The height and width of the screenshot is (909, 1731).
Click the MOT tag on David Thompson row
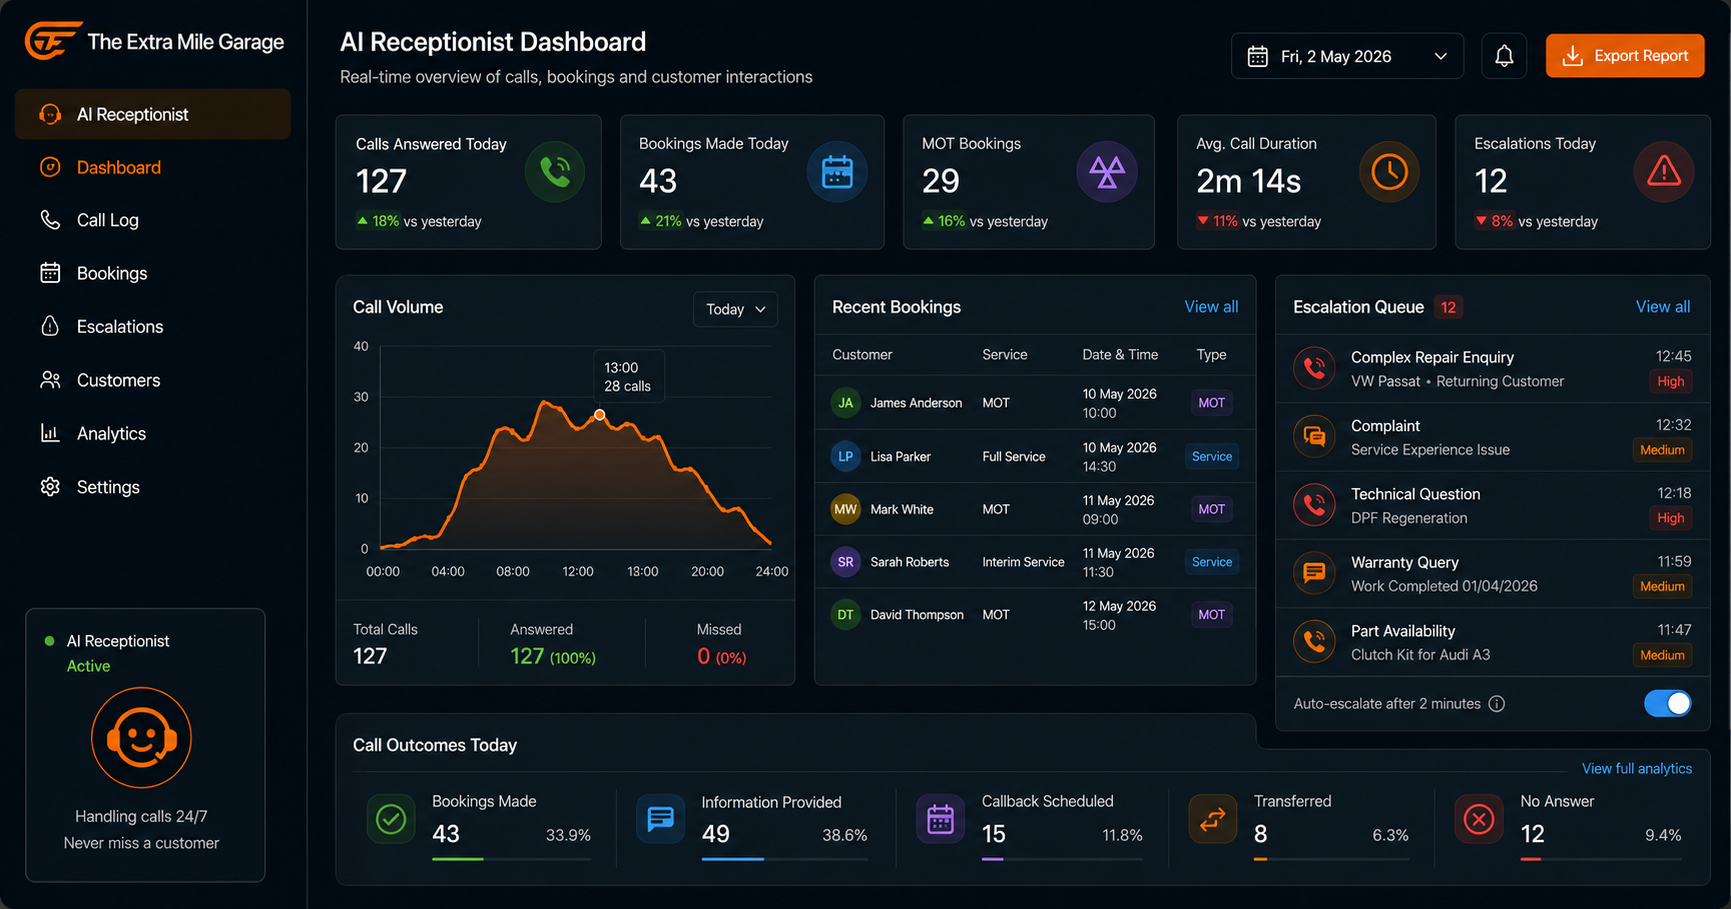click(x=1212, y=615)
